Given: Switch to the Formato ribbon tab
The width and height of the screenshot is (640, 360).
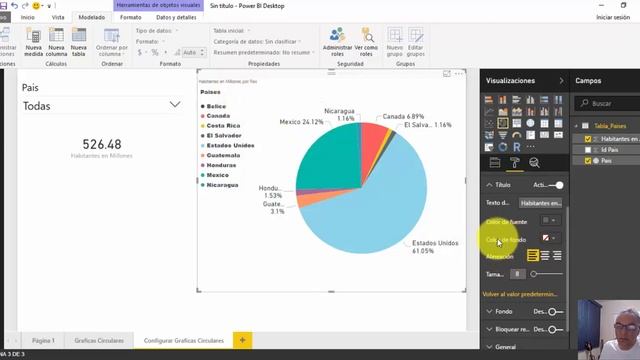Looking at the screenshot, I should pos(131,17).
